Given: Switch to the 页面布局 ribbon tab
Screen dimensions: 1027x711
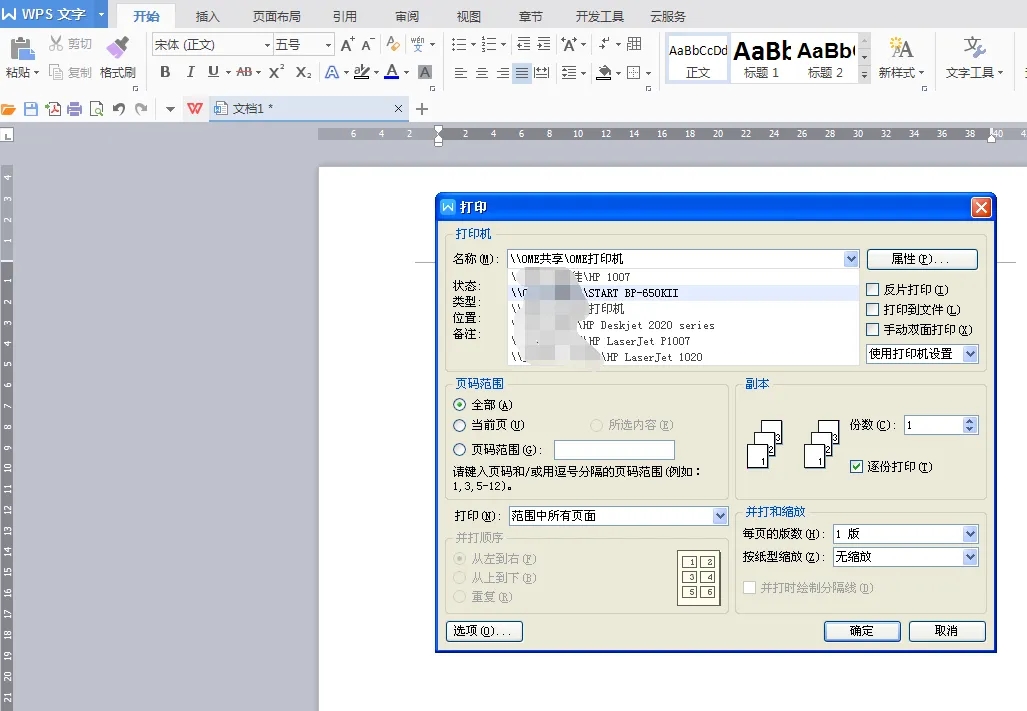Looking at the screenshot, I should (276, 16).
